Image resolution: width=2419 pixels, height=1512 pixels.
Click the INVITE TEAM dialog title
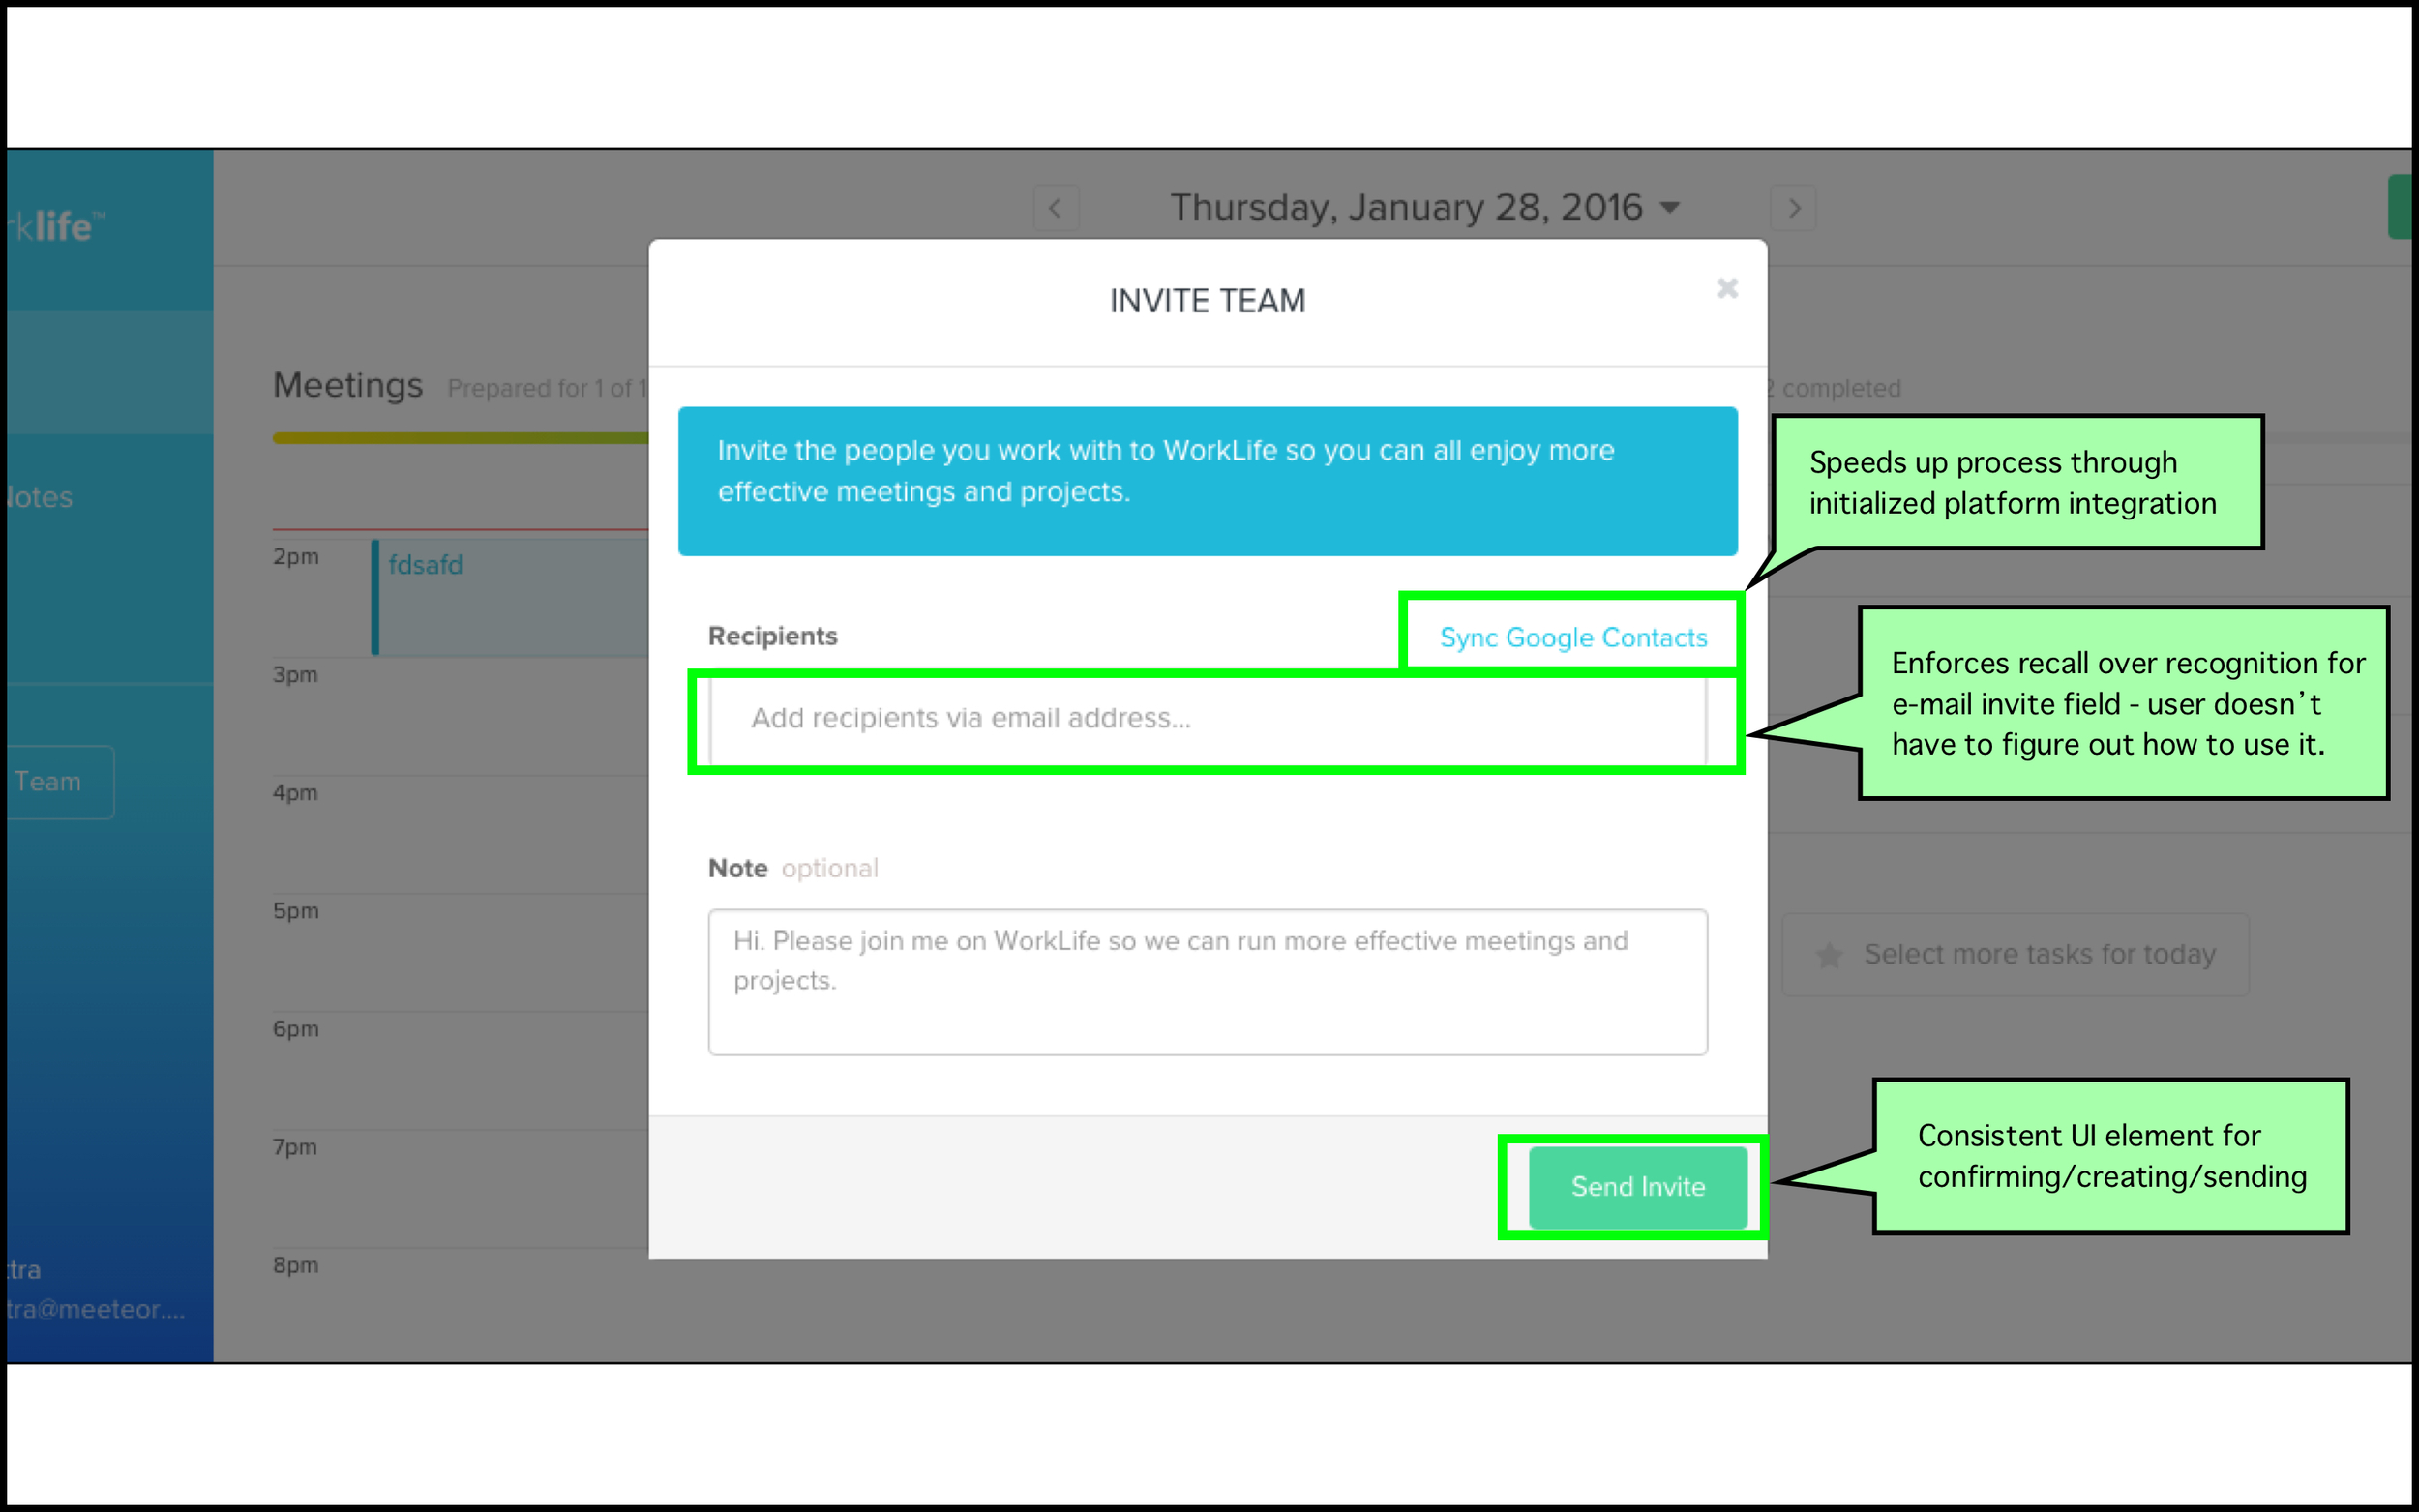pyautogui.click(x=1207, y=301)
